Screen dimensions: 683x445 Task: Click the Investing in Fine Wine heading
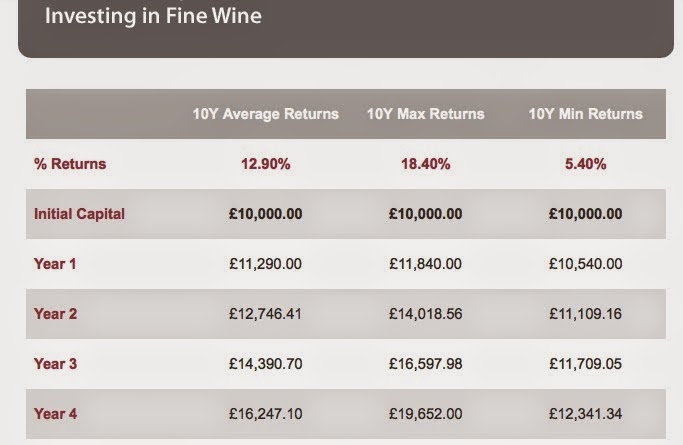tap(153, 17)
